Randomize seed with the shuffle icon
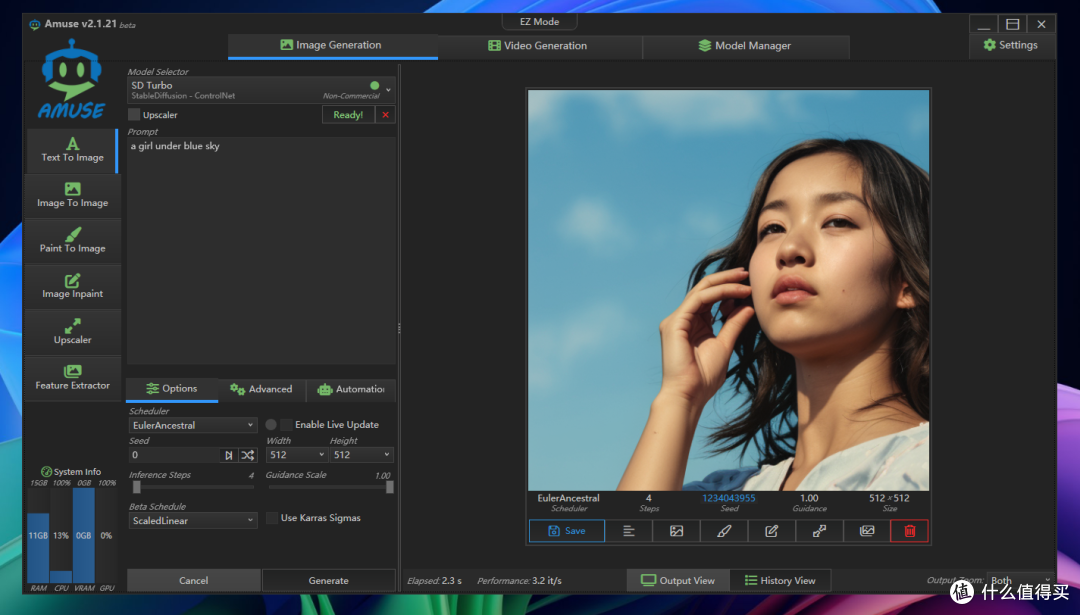Screen dimensions: 1080x615 click(248, 455)
